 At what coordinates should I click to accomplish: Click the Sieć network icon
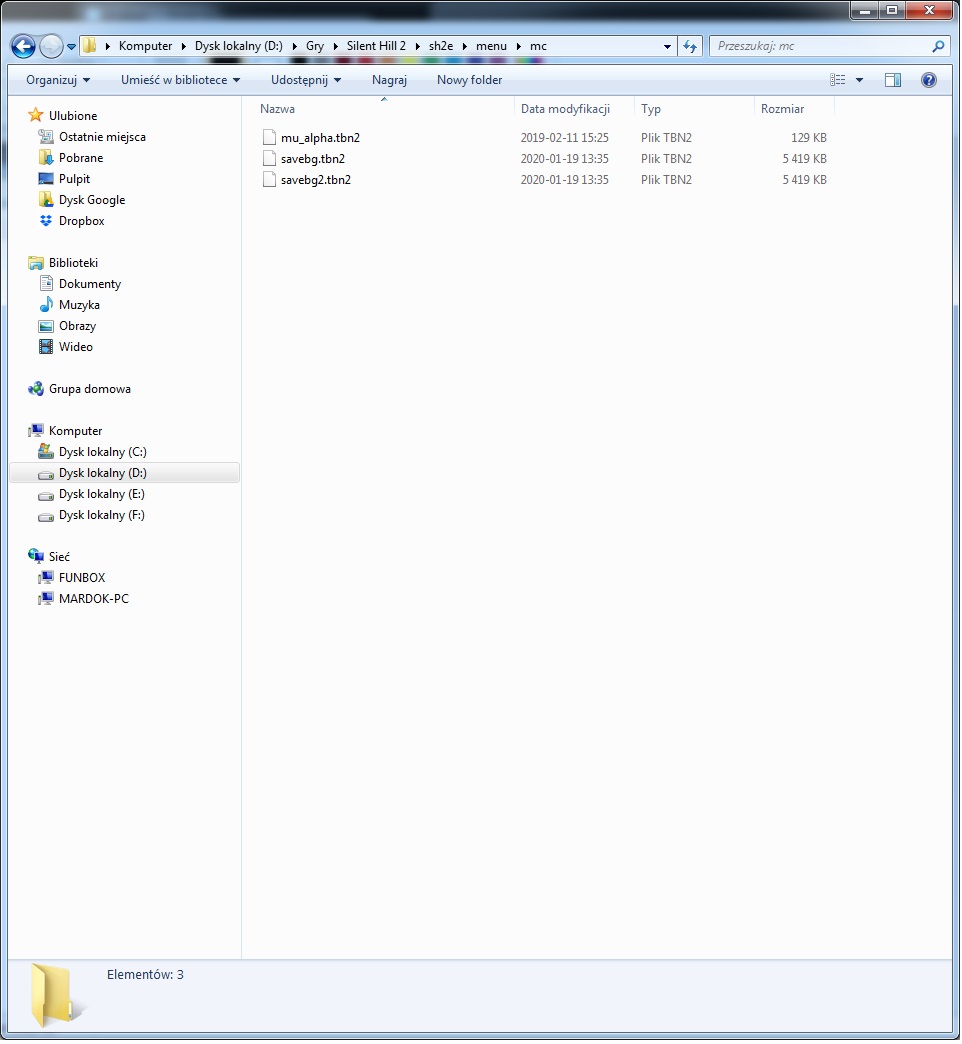35,557
